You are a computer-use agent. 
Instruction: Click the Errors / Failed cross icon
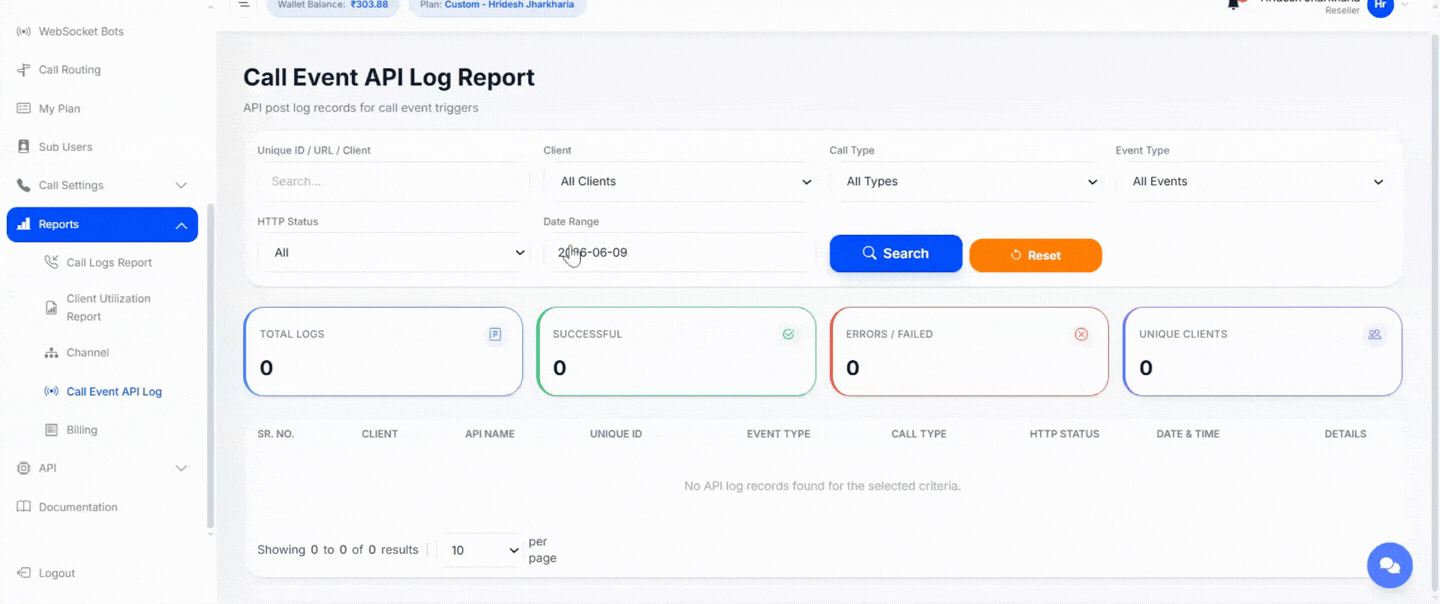pyautogui.click(x=1081, y=335)
